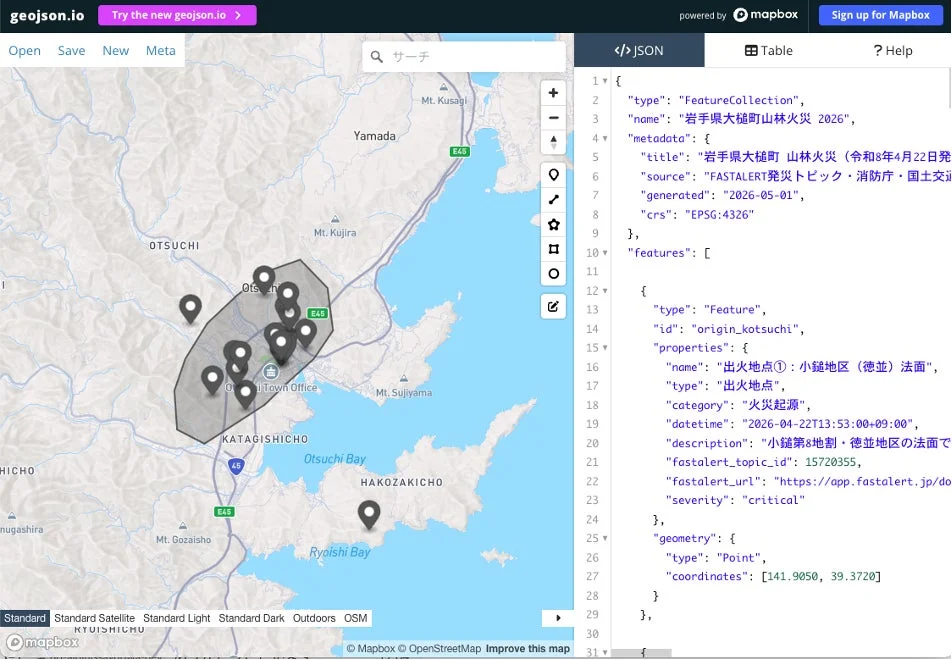Click Try the new geojson.io button
This screenshot has width=952, height=660.
tap(177, 15)
